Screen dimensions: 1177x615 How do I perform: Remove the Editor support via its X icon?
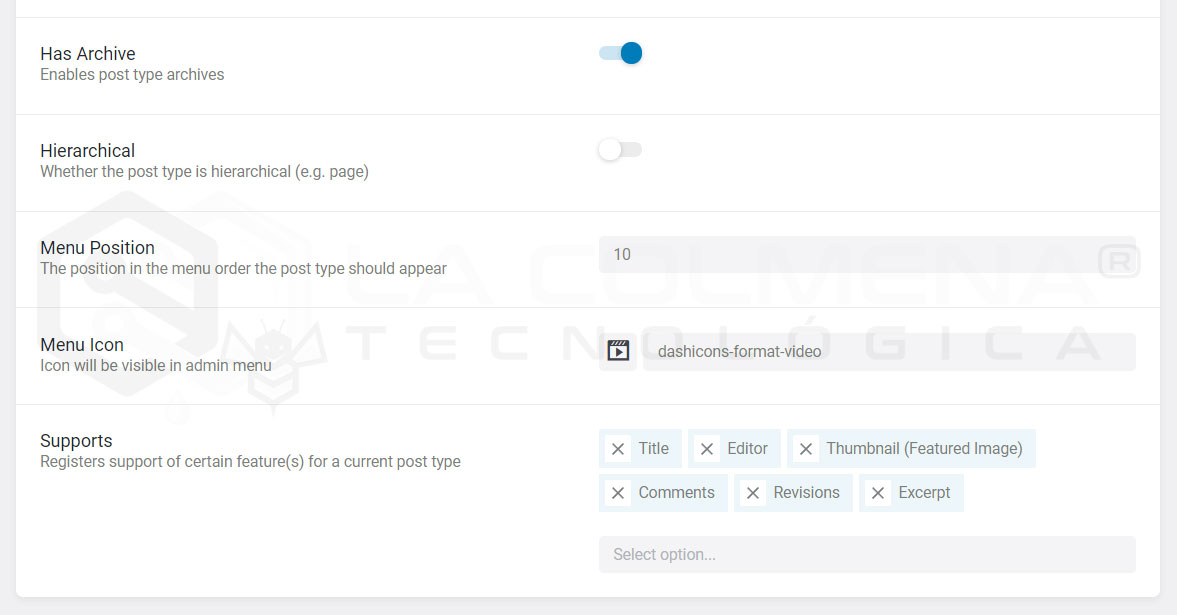tap(707, 448)
